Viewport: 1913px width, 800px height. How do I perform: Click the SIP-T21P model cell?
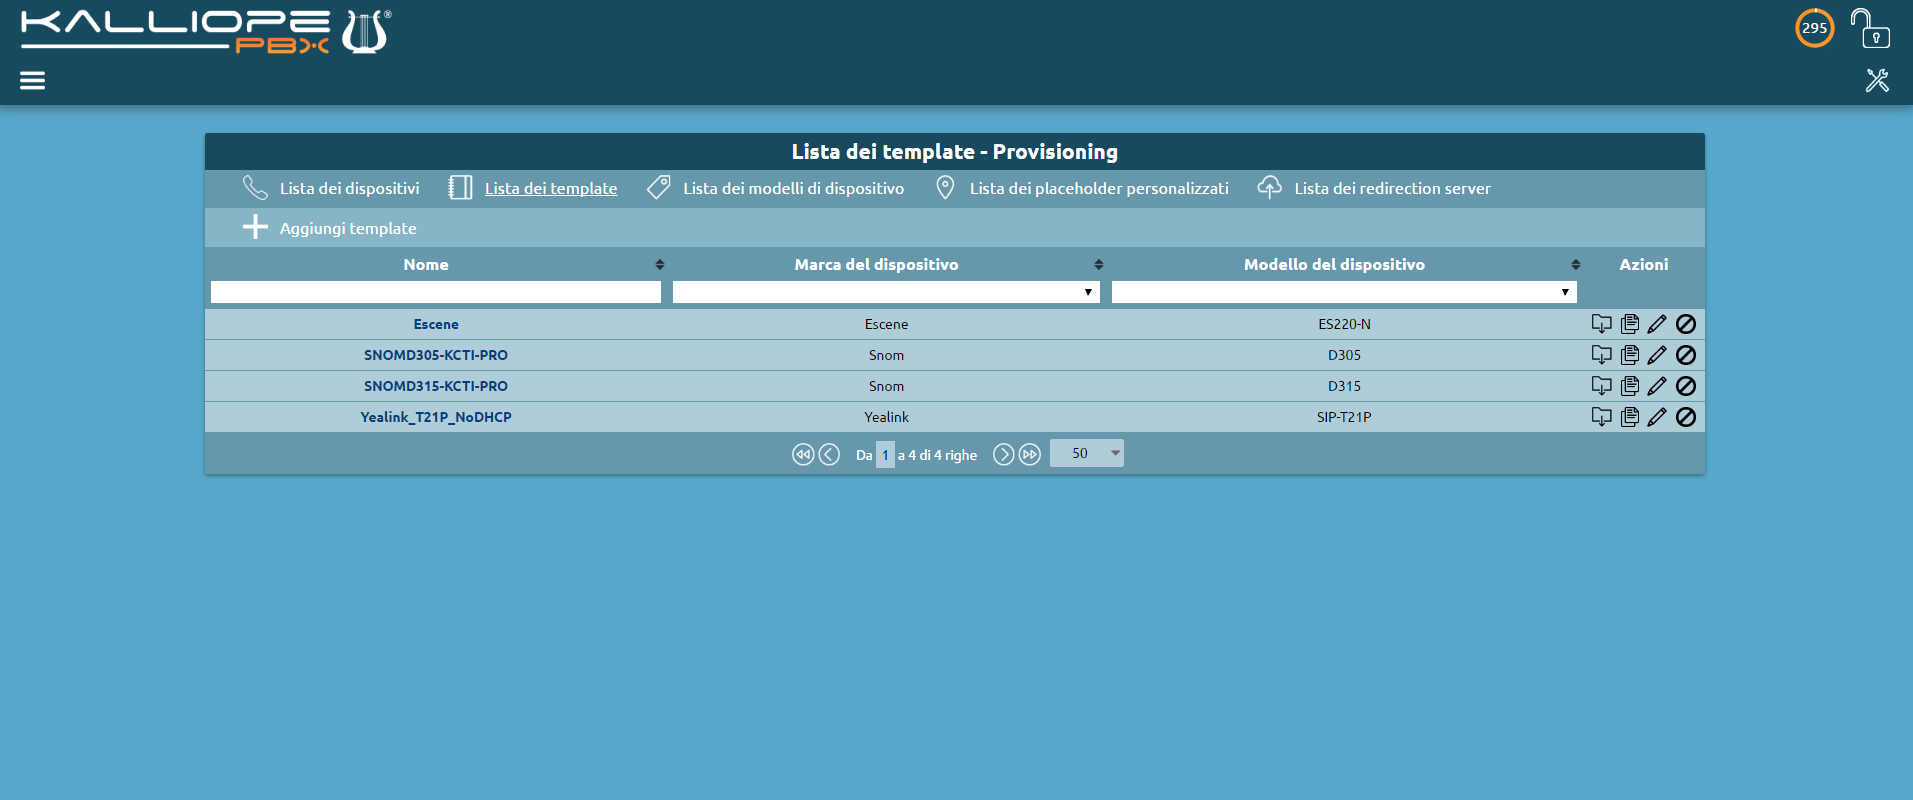[1344, 417]
